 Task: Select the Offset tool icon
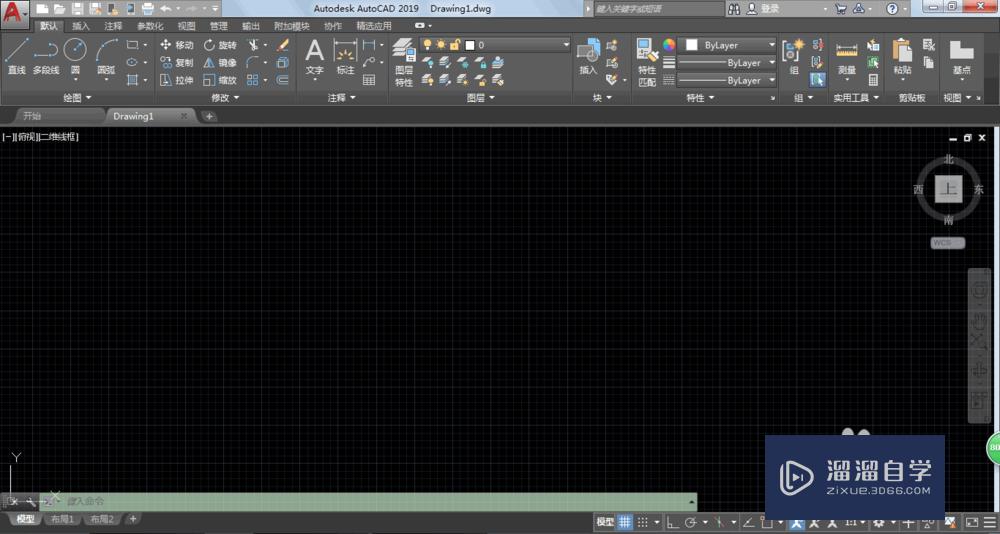283,80
